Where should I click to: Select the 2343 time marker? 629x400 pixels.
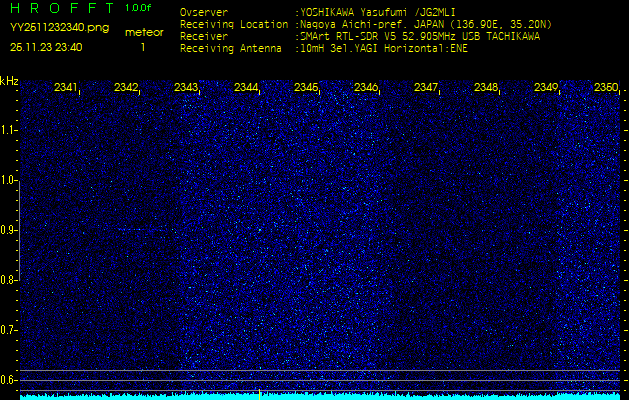(185, 87)
